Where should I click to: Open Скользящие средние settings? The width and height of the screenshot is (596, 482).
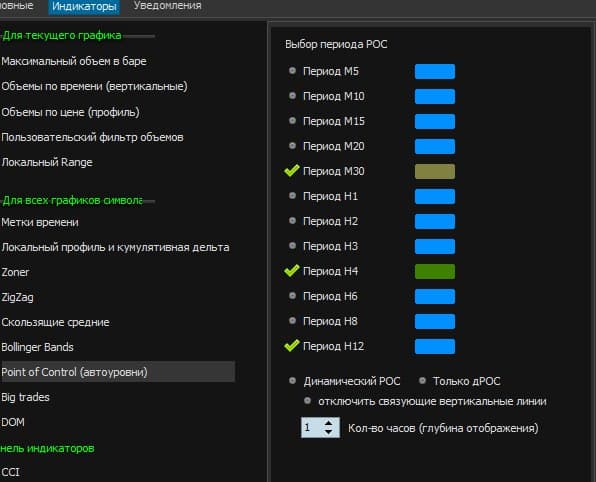tap(55, 322)
